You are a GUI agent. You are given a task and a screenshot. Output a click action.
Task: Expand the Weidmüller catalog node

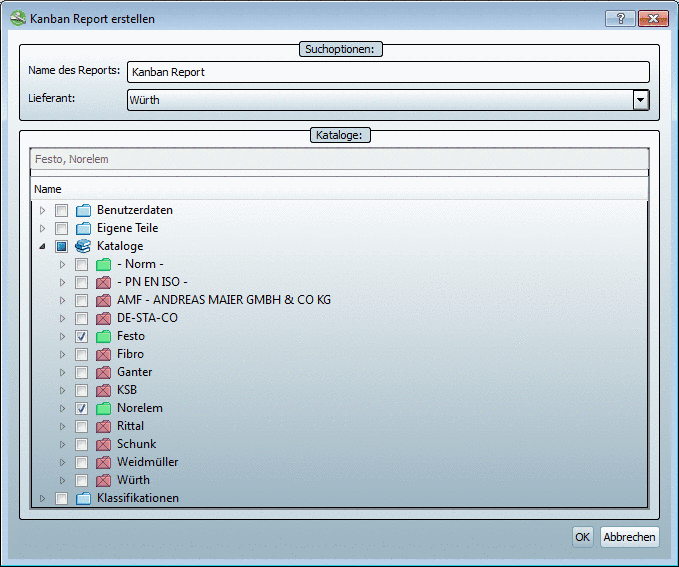[62, 462]
